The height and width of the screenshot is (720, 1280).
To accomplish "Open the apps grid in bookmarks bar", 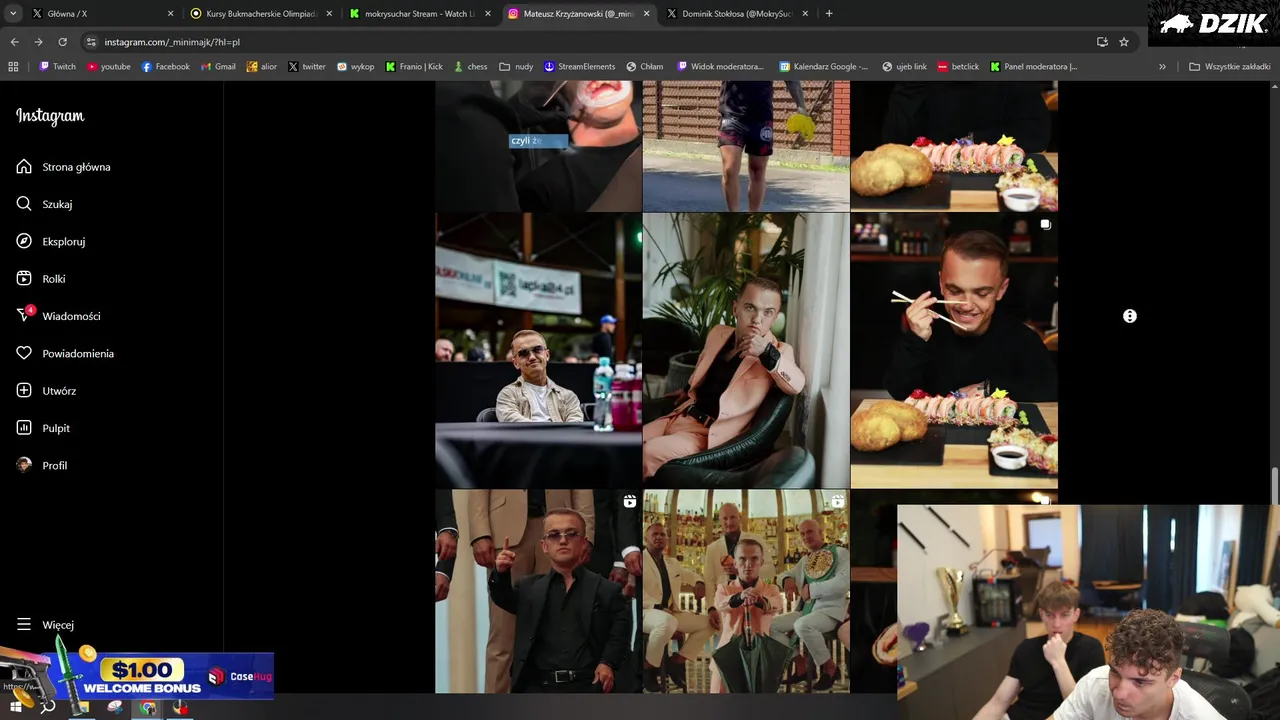I will point(13,67).
